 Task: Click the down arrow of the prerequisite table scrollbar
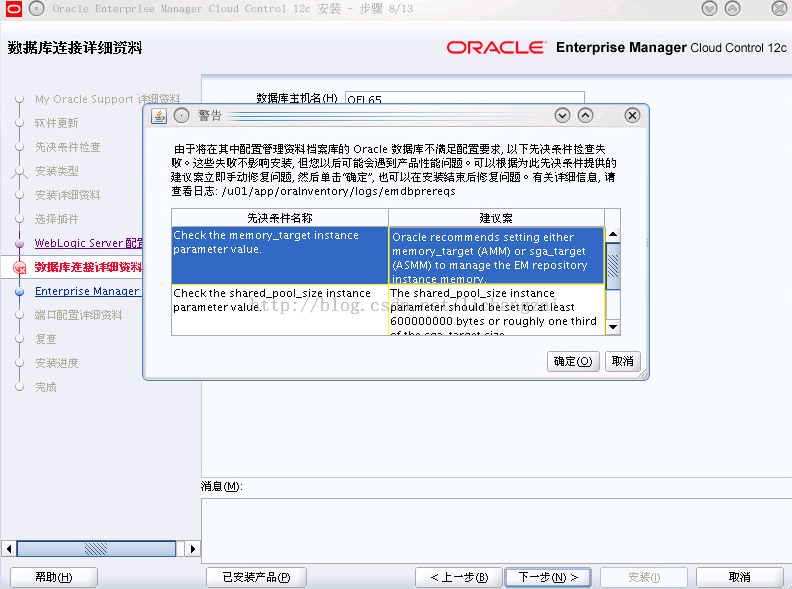613,327
